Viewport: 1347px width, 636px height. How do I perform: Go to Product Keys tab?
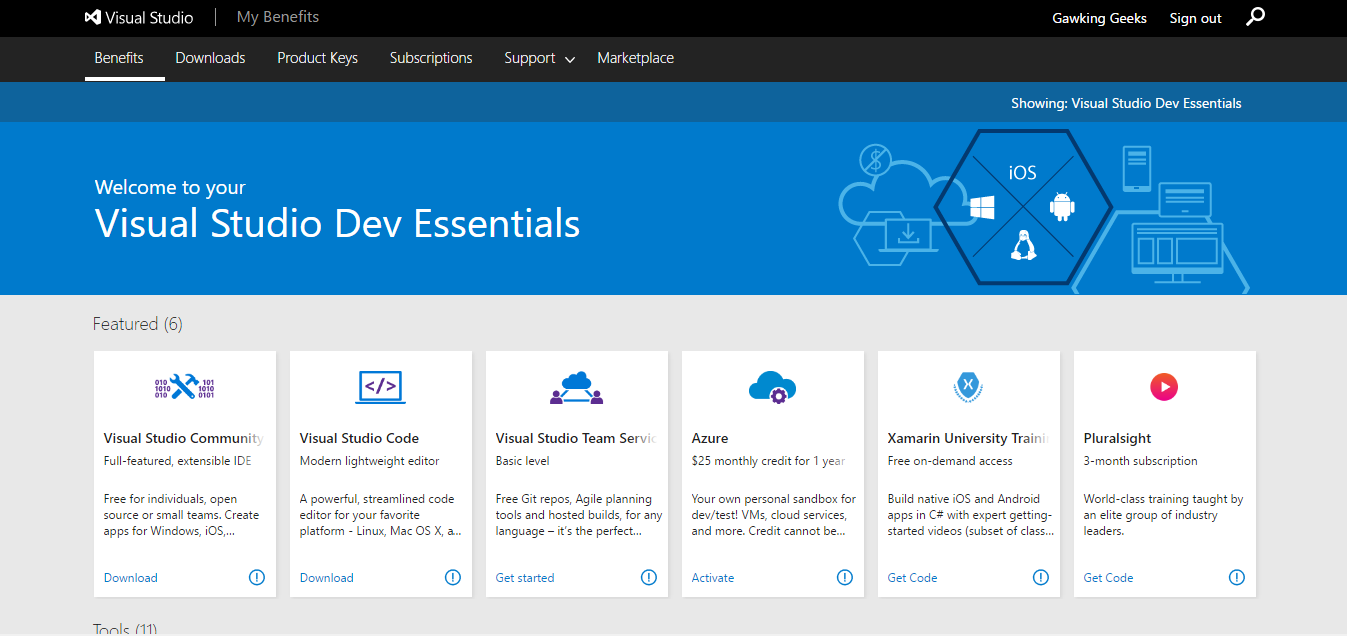[317, 58]
